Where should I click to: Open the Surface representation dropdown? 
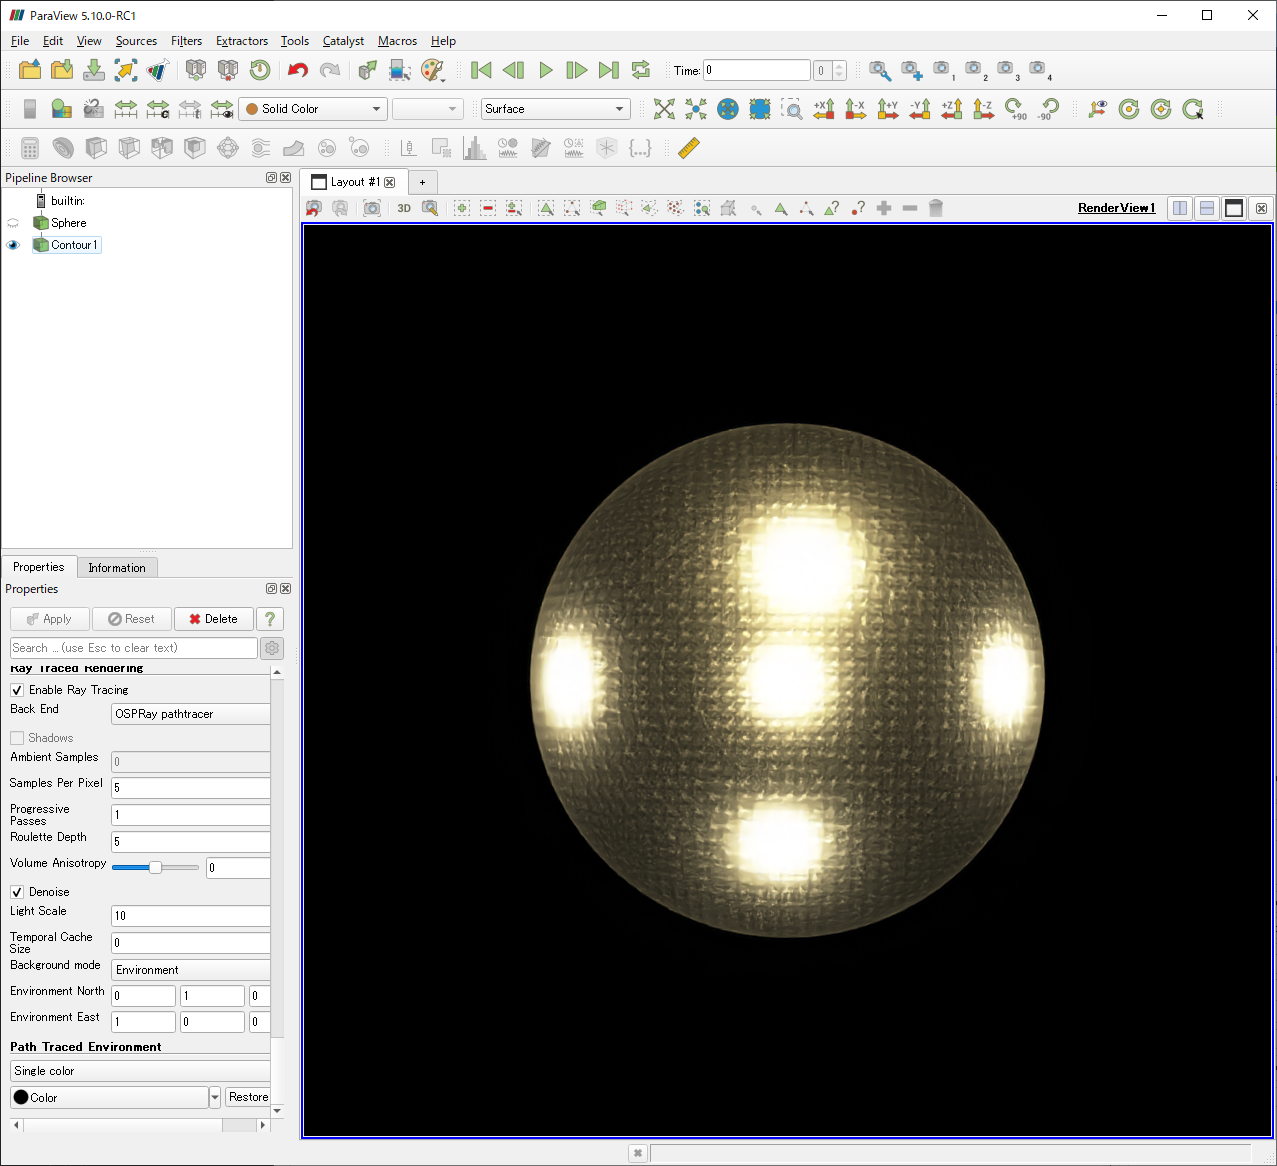tap(555, 108)
